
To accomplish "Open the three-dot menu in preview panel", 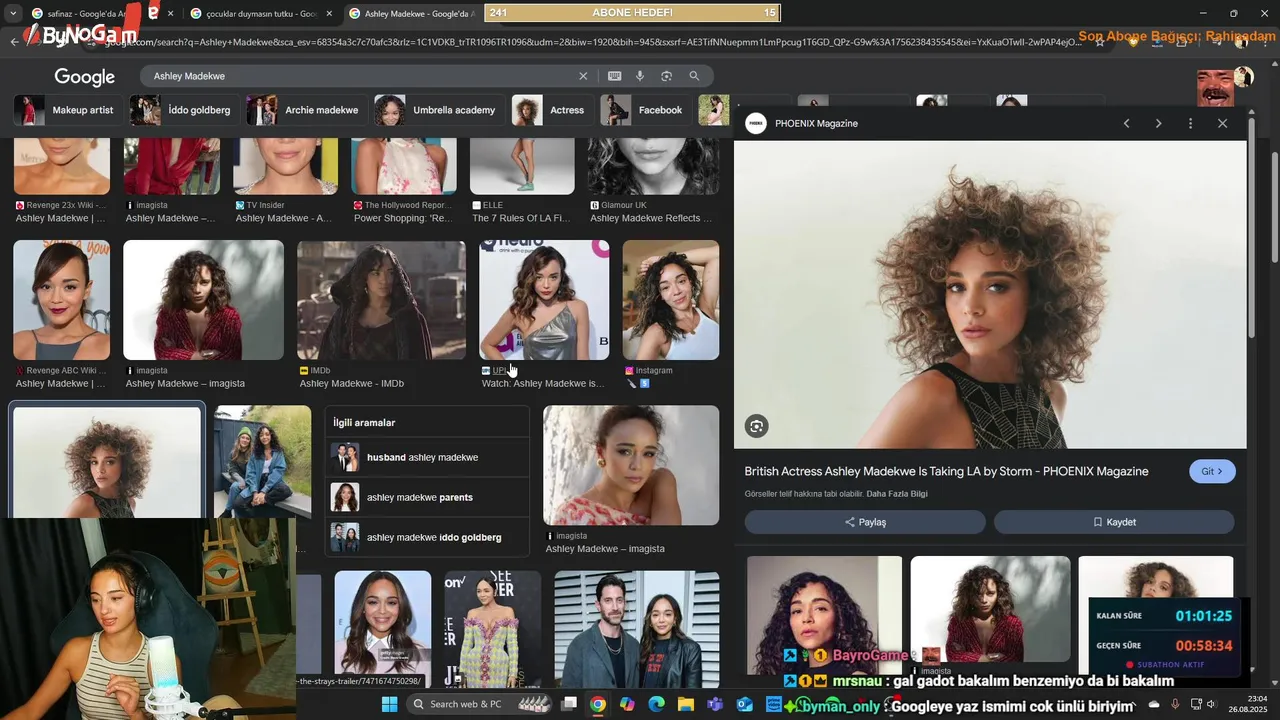I will click(x=1190, y=123).
